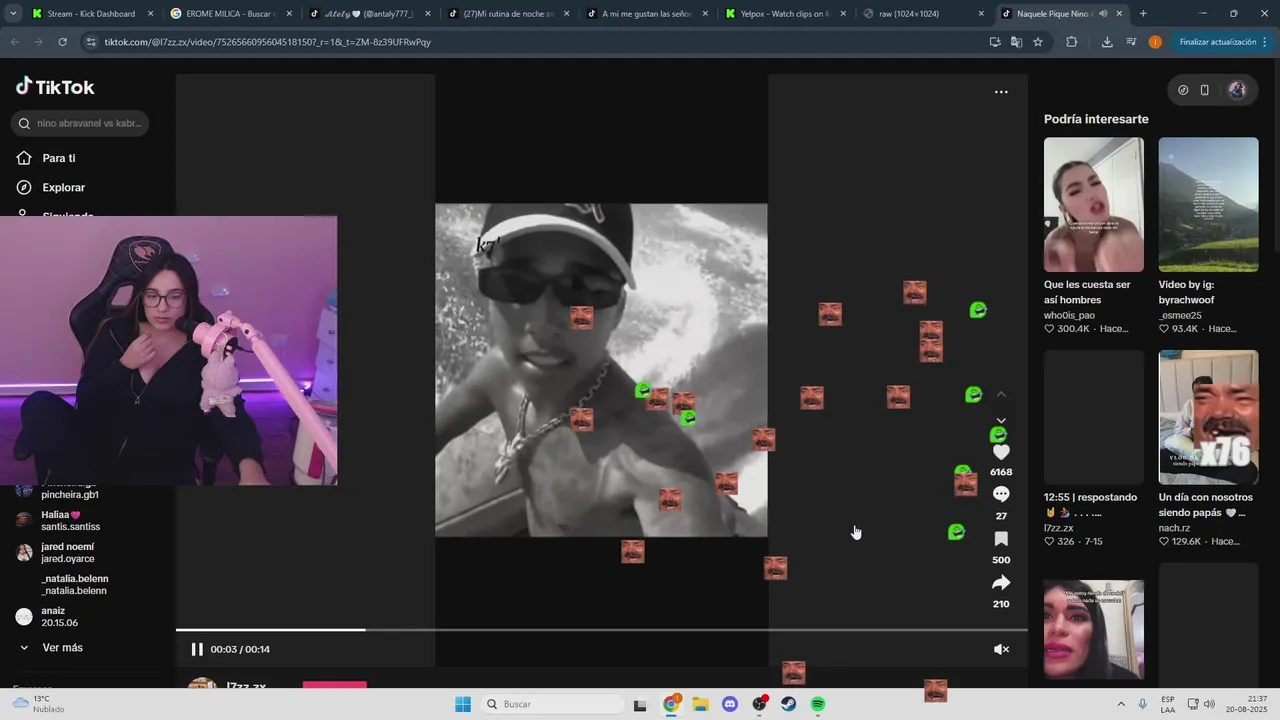The image size is (1280, 720).
Task: Reload the current page
Action: (62, 42)
